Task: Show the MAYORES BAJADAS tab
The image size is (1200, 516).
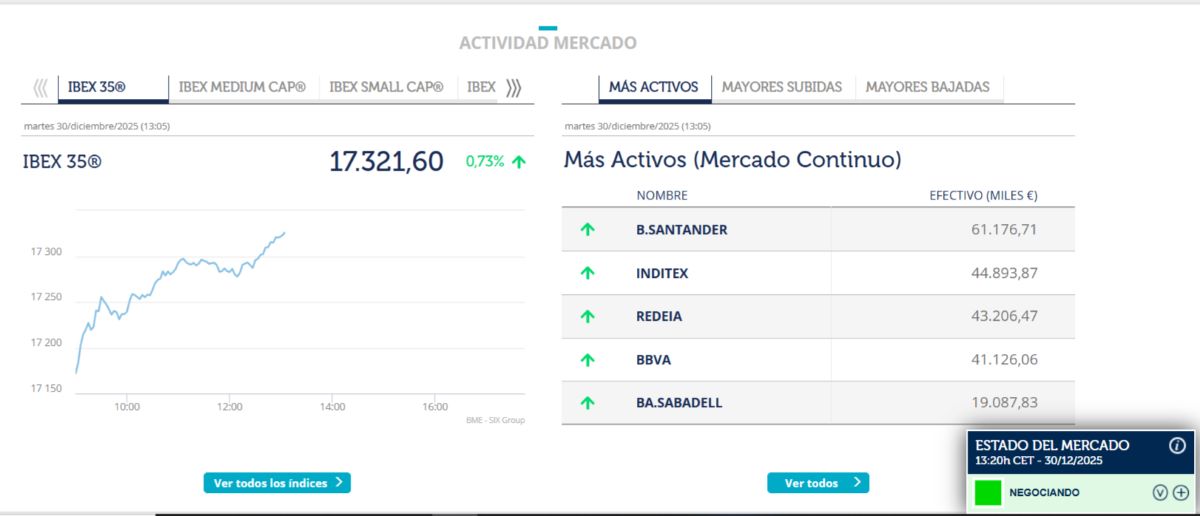Action: (x=927, y=87)
